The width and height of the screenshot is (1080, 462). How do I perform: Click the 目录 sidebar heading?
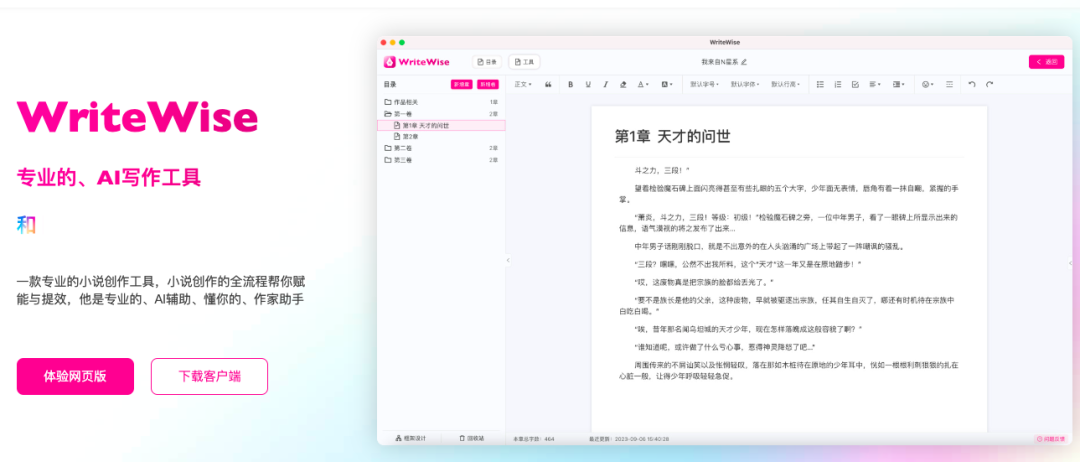[x=390, y=85]
